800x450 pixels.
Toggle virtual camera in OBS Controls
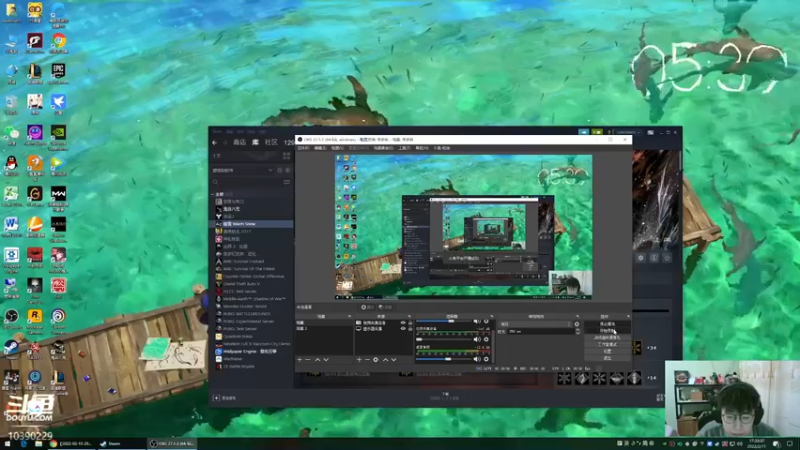point(607,338)
